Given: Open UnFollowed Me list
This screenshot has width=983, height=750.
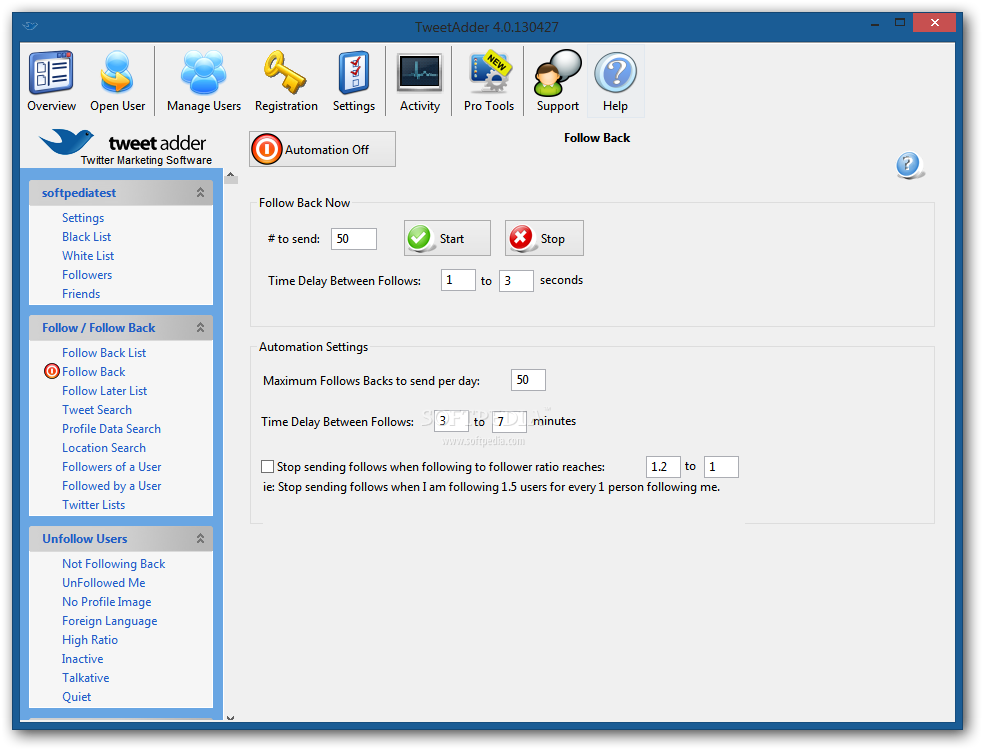Looking at the screenshot, I should 103,583.
